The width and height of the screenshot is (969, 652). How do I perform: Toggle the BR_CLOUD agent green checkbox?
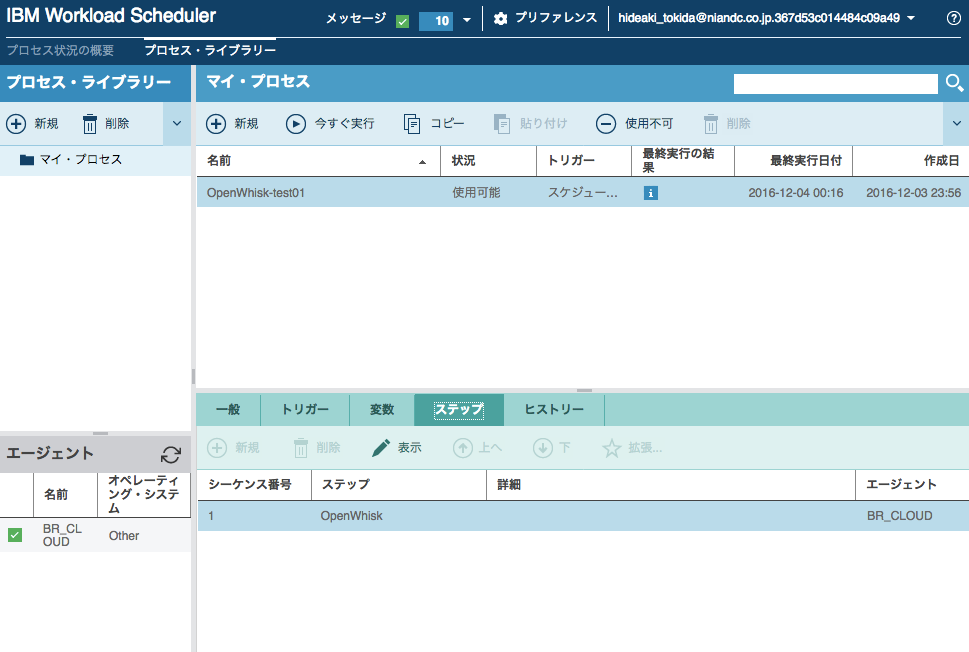click(x=15, y=535)
